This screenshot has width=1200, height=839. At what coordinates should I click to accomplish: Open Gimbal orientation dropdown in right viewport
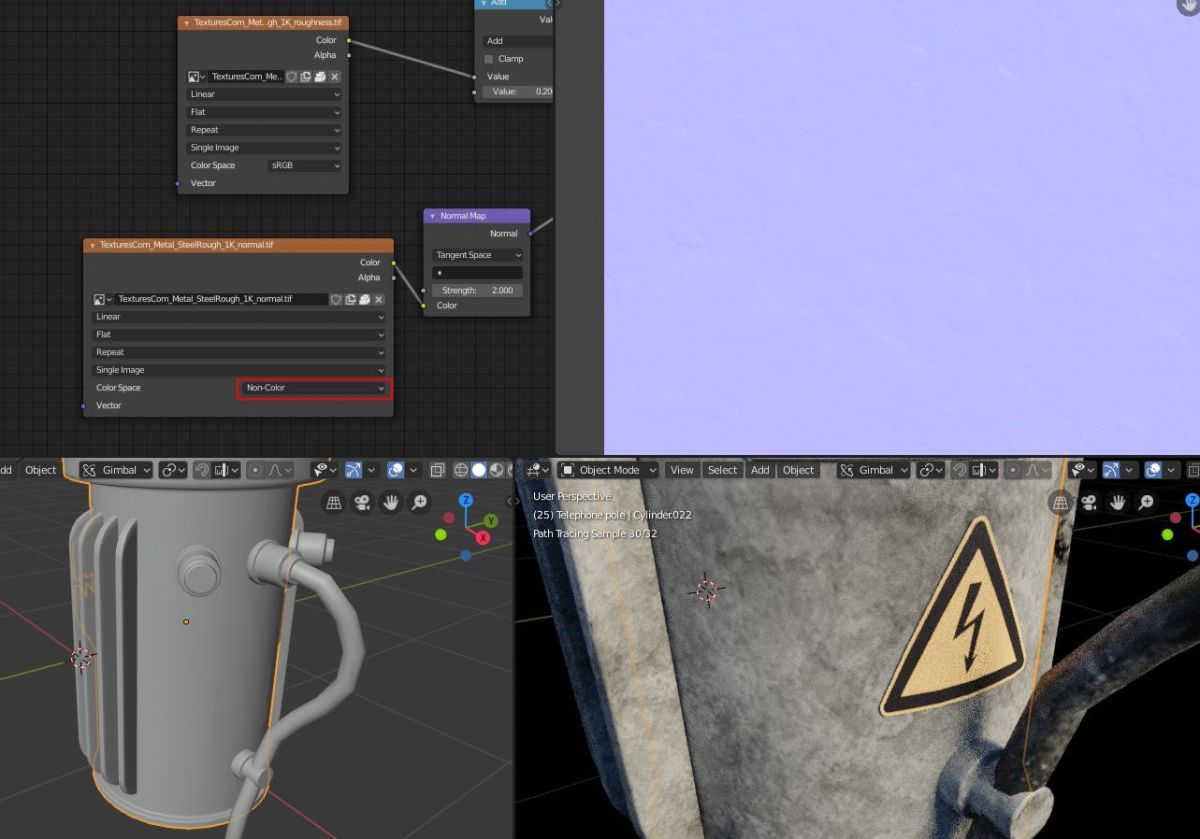point(874,470)
